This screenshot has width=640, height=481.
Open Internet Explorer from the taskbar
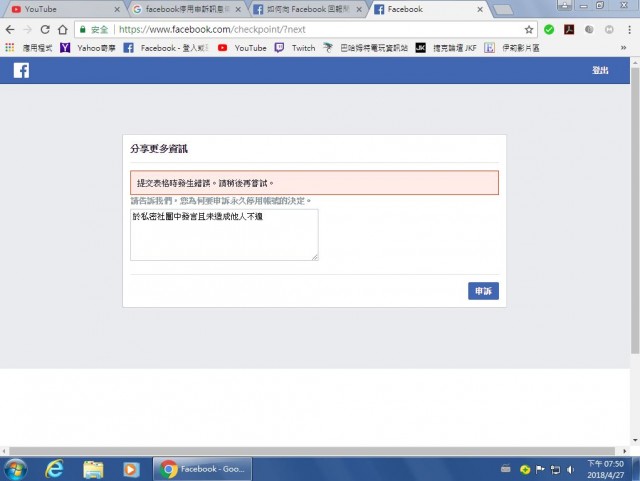(x=55, y=468)
